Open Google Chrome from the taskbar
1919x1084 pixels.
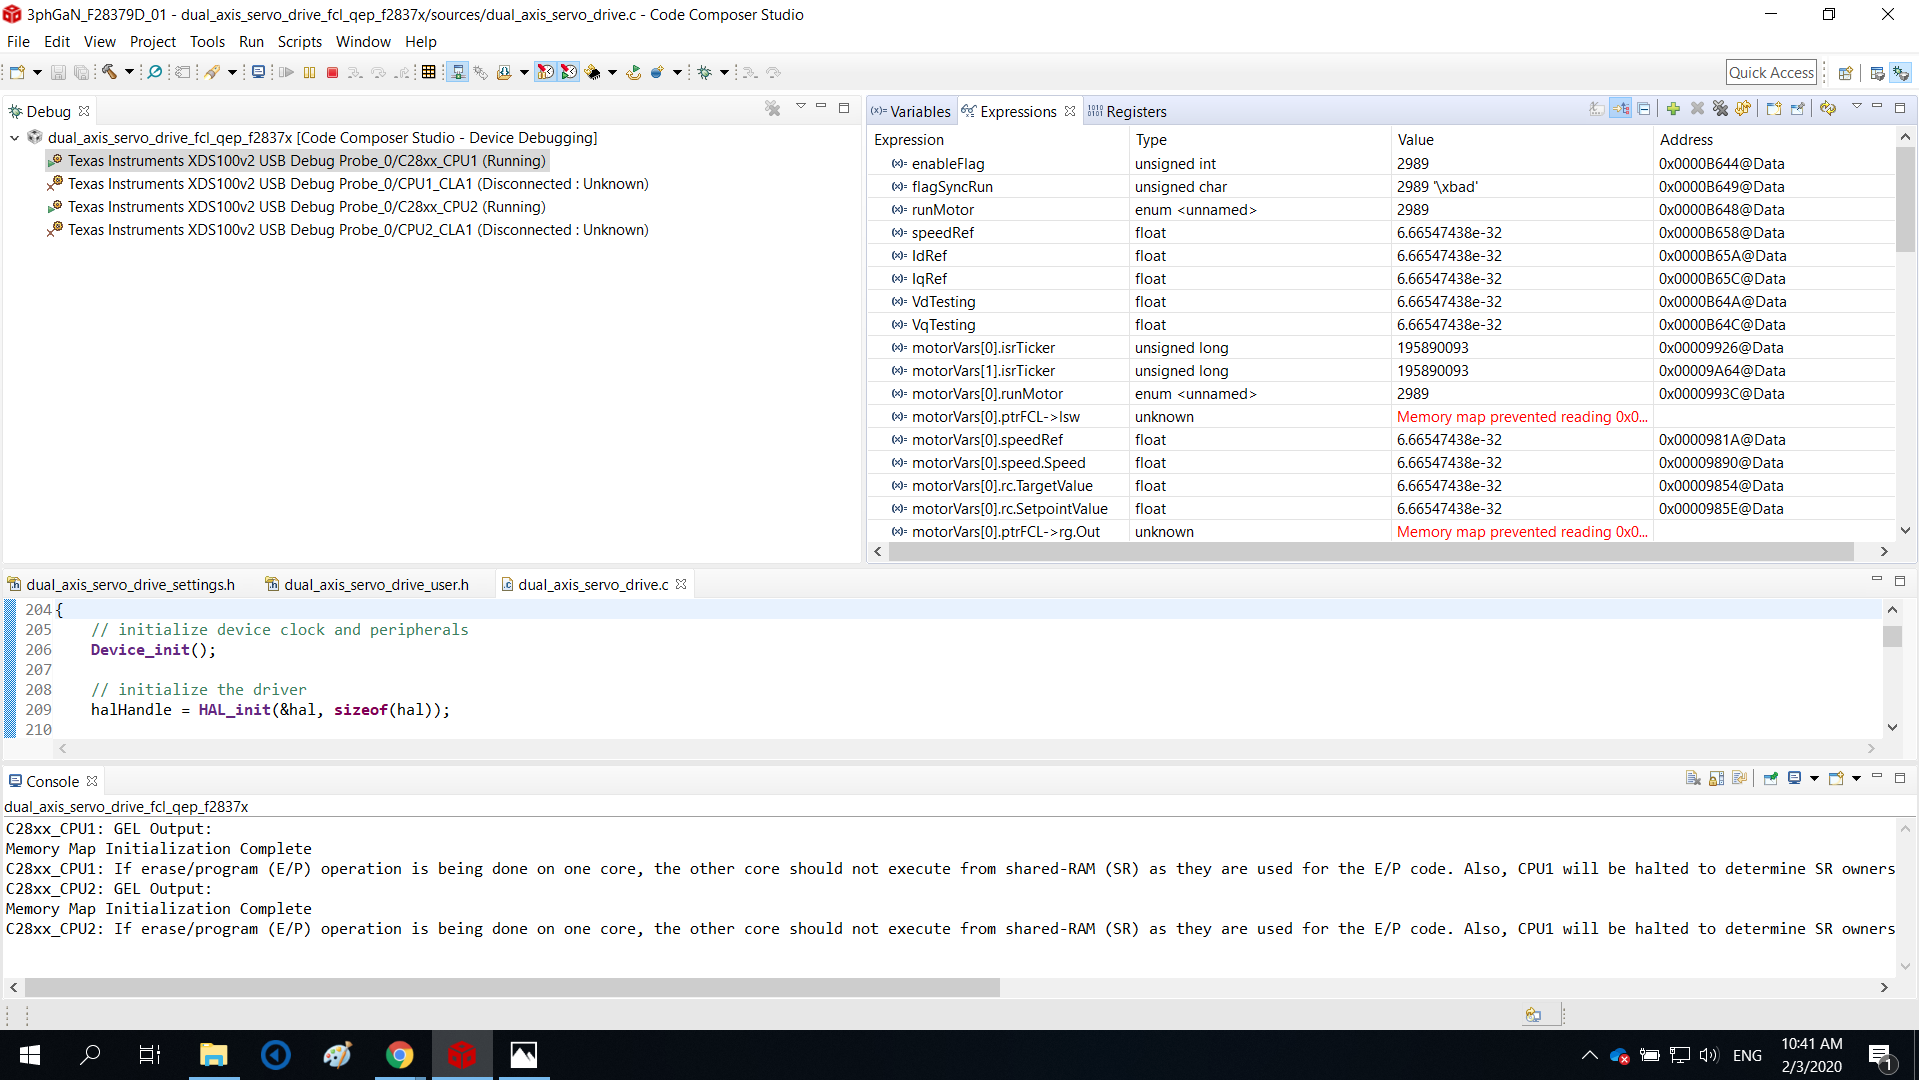pos(399,1055)
